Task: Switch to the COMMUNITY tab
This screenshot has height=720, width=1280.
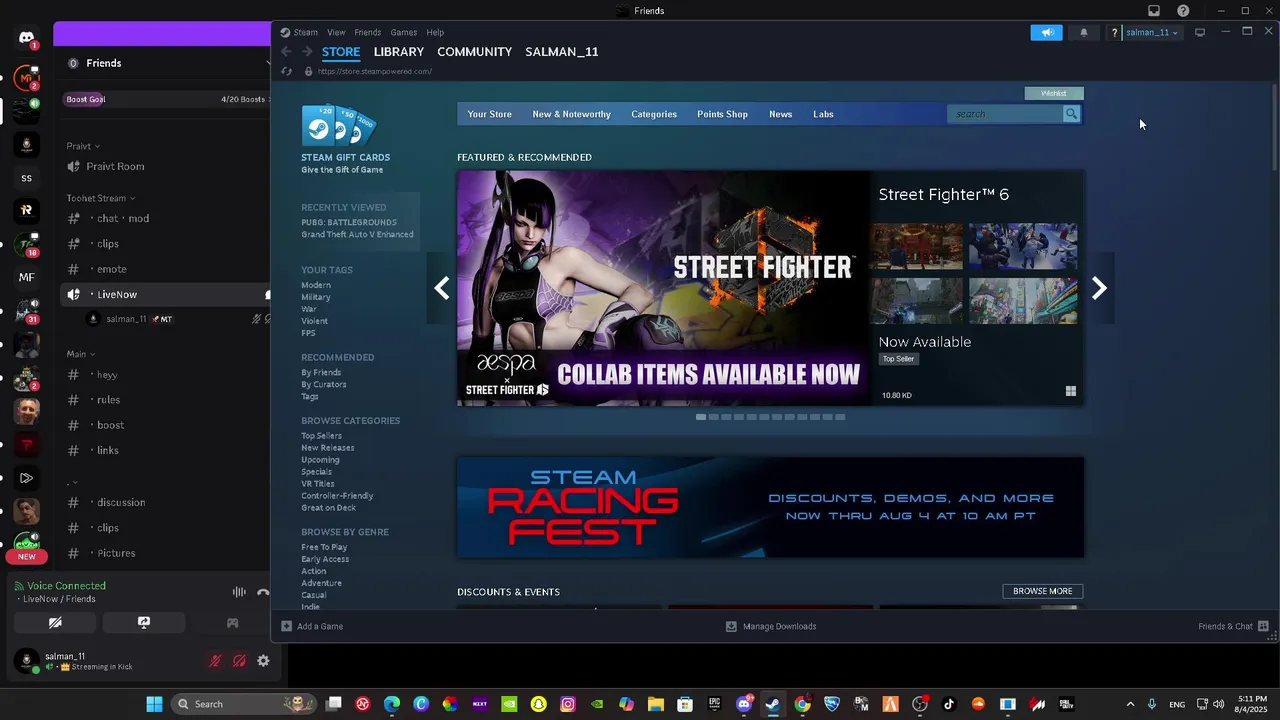Action: pyautogui.click(x=475, y=52)
